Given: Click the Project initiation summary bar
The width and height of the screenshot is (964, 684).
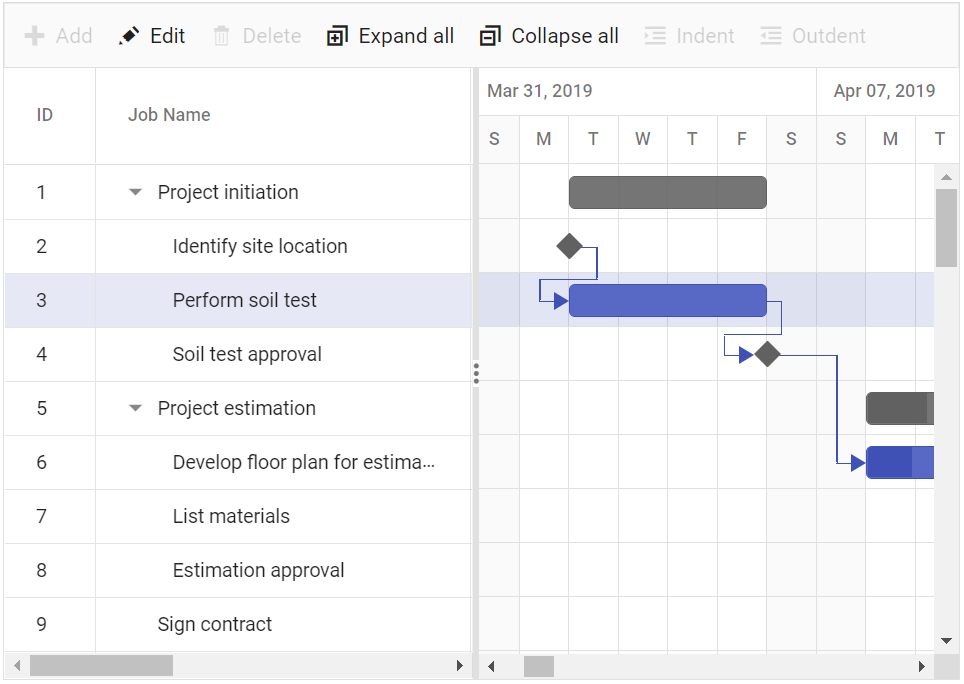Looking at the screenshot, I should [x=667, y=192].
